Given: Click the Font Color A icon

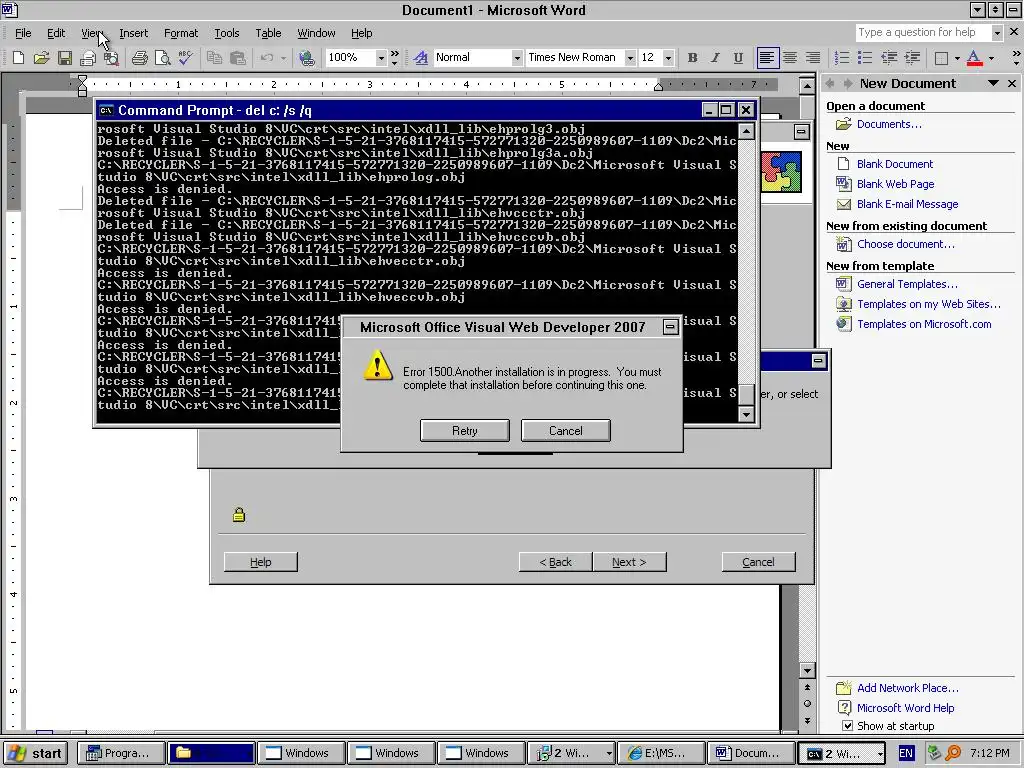Looking at the screenshot, I should (x=974, y=58).
